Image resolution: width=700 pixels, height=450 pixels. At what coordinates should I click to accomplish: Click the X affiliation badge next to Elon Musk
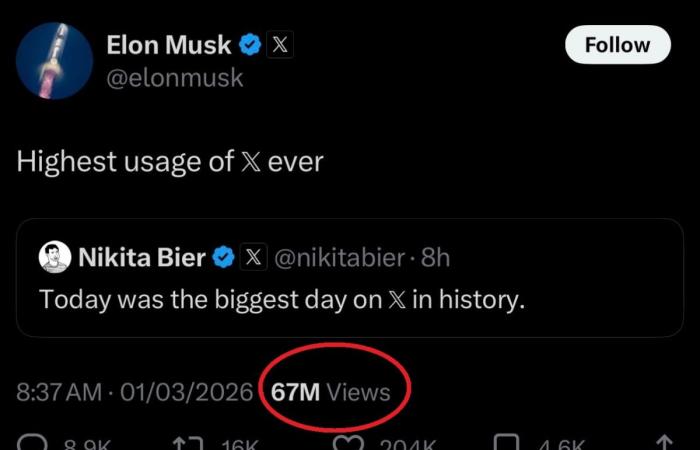point(281,45)
